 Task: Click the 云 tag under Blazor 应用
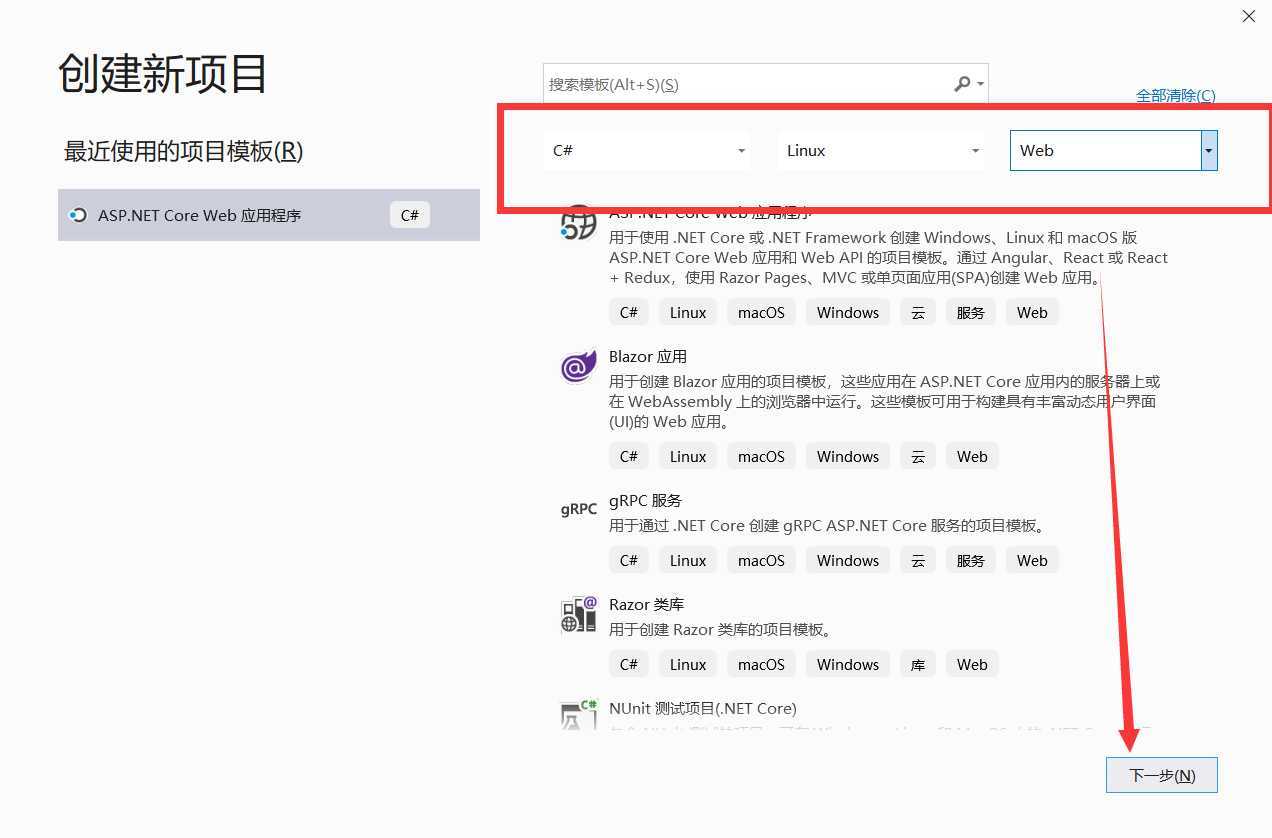(x=918, y=456)
